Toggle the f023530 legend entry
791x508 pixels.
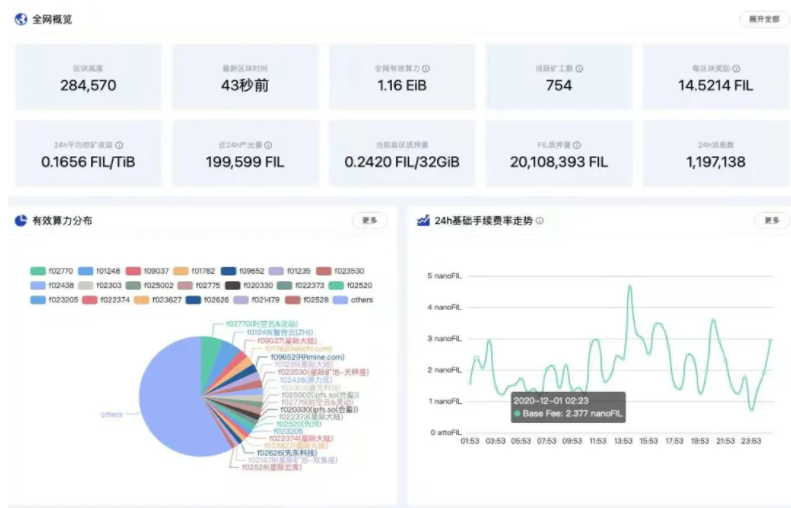[340, 271]
